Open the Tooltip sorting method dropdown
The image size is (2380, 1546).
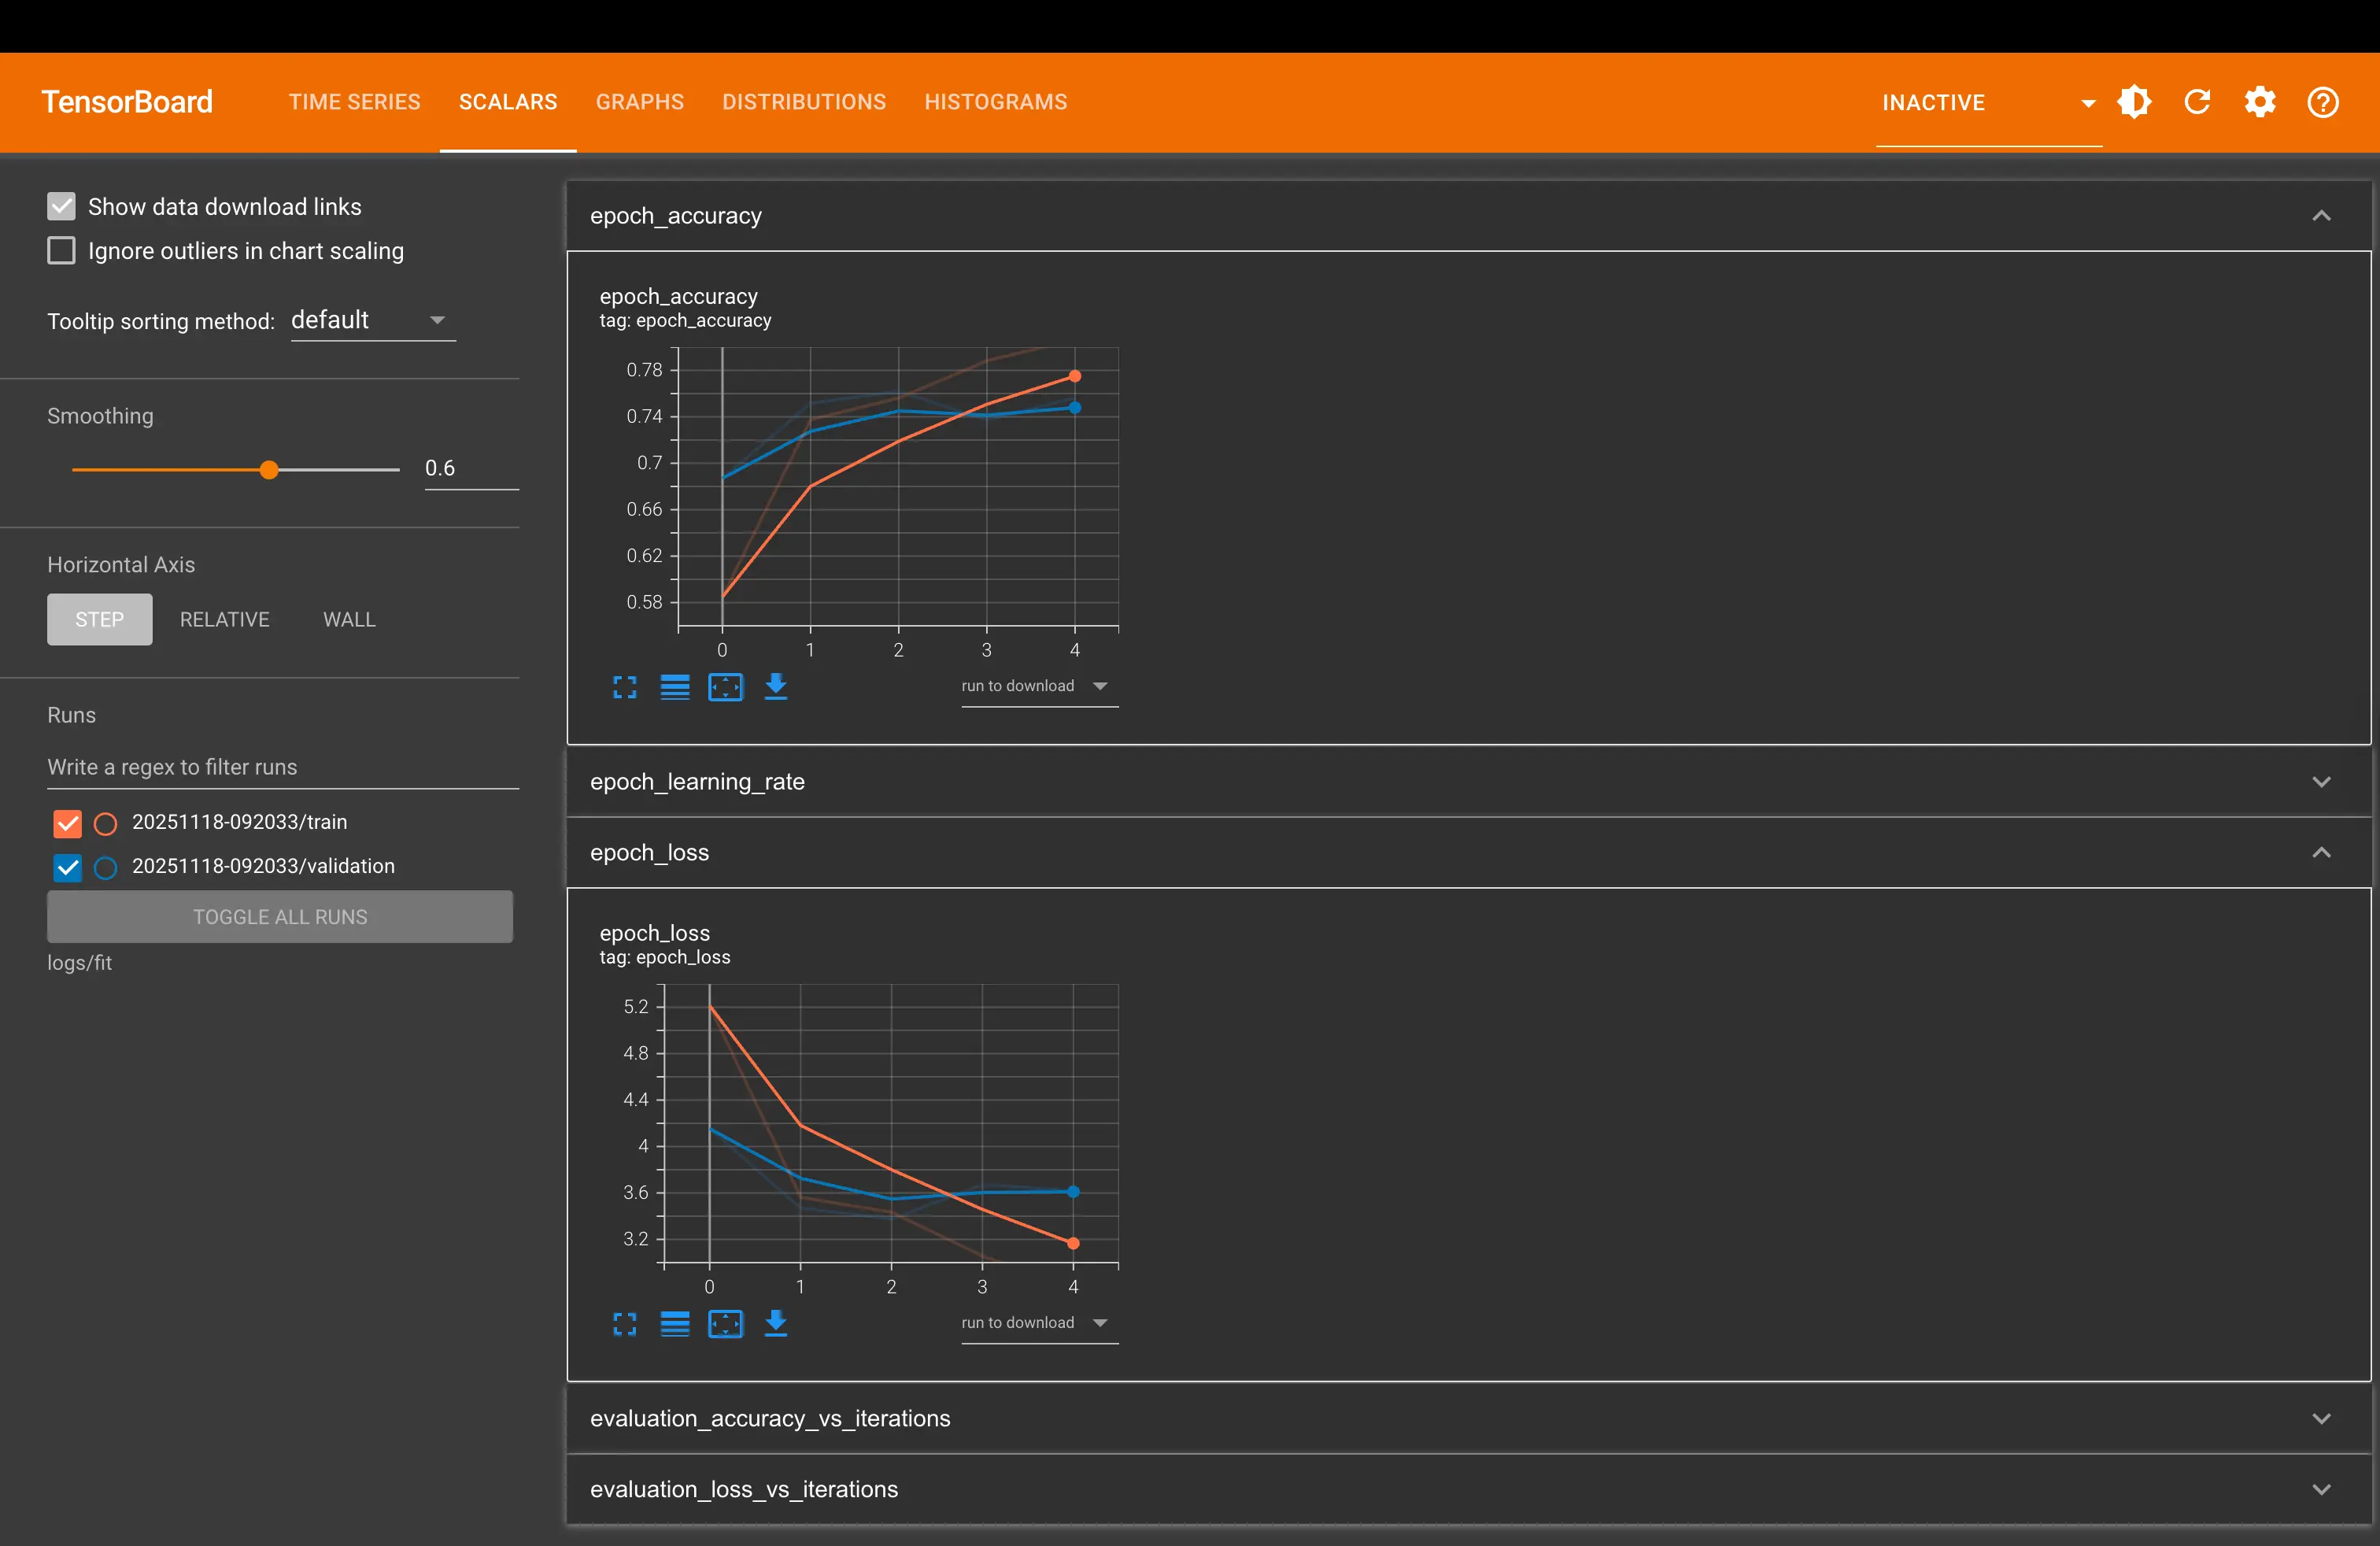coord(372,320)
